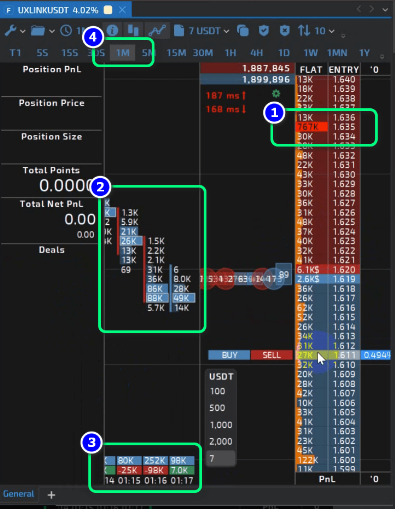Image resolution: width=395 pixels, height=509 pixels.
Task: Open the scale 10 dropdown
Action: (324, 31)
